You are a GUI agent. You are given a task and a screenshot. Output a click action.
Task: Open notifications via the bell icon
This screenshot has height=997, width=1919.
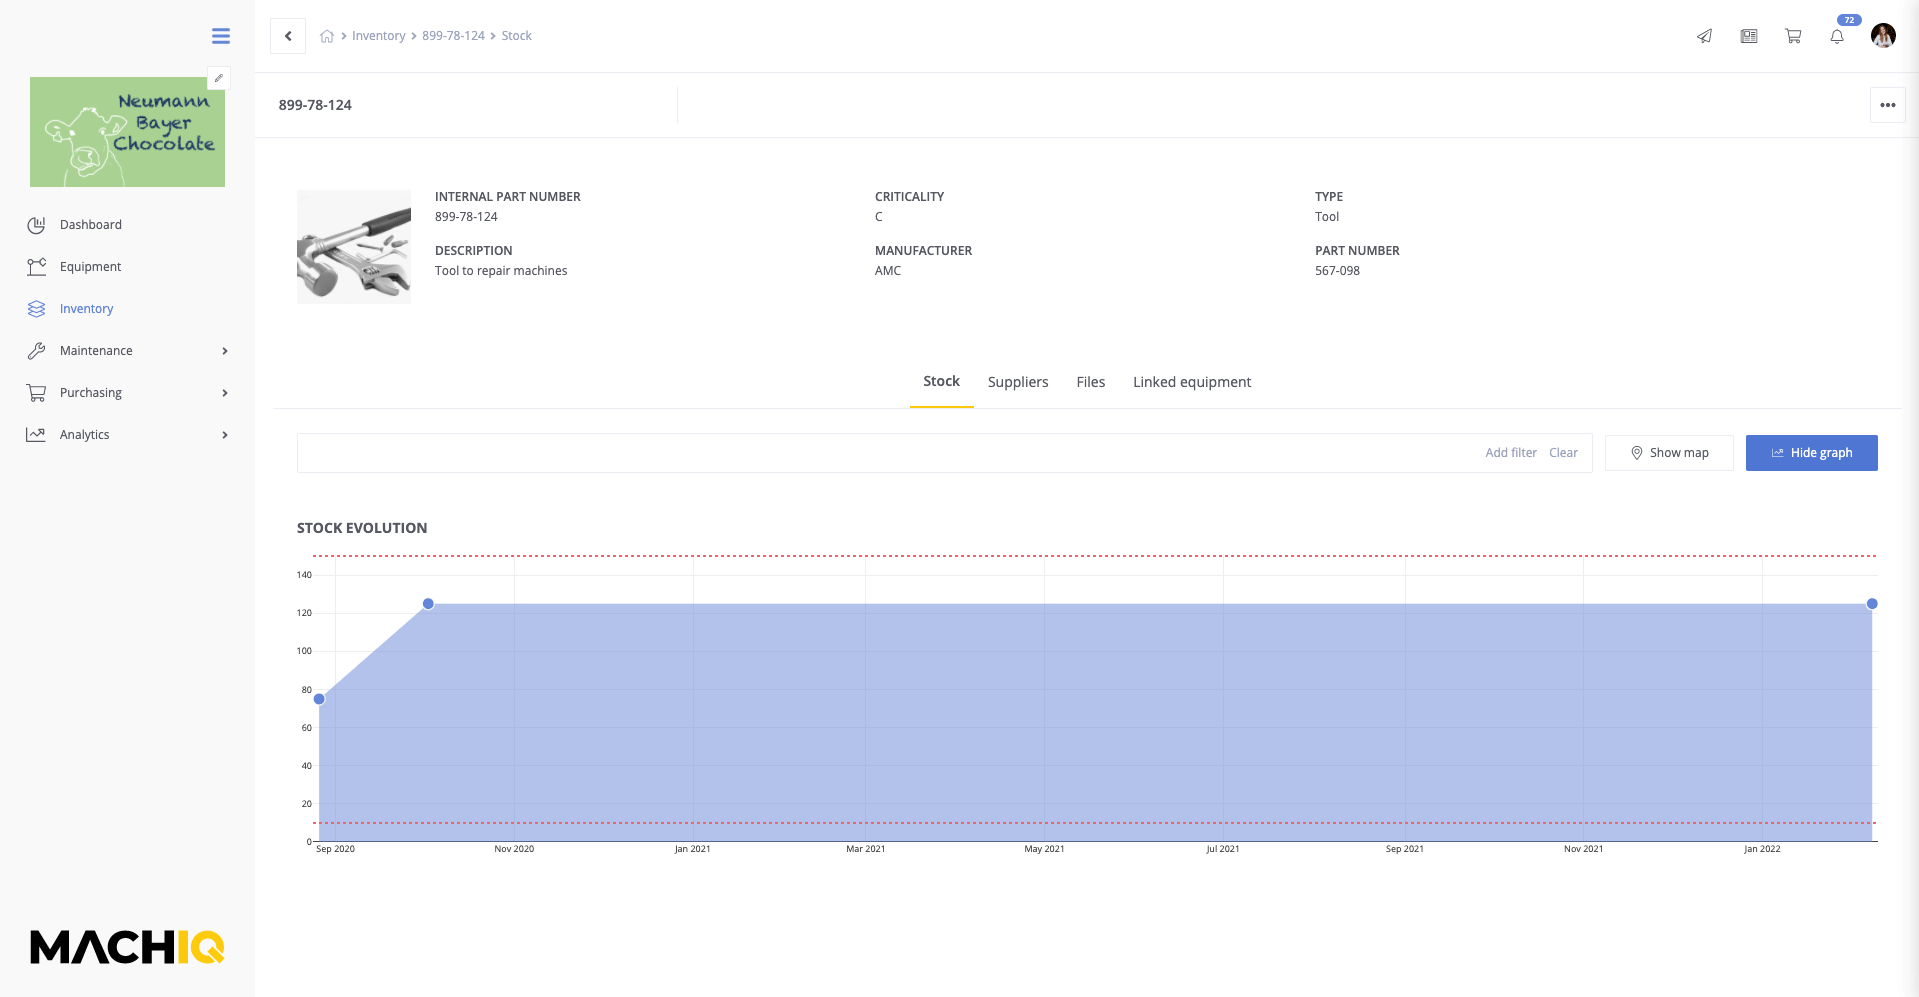click(x=1837, y=35)
